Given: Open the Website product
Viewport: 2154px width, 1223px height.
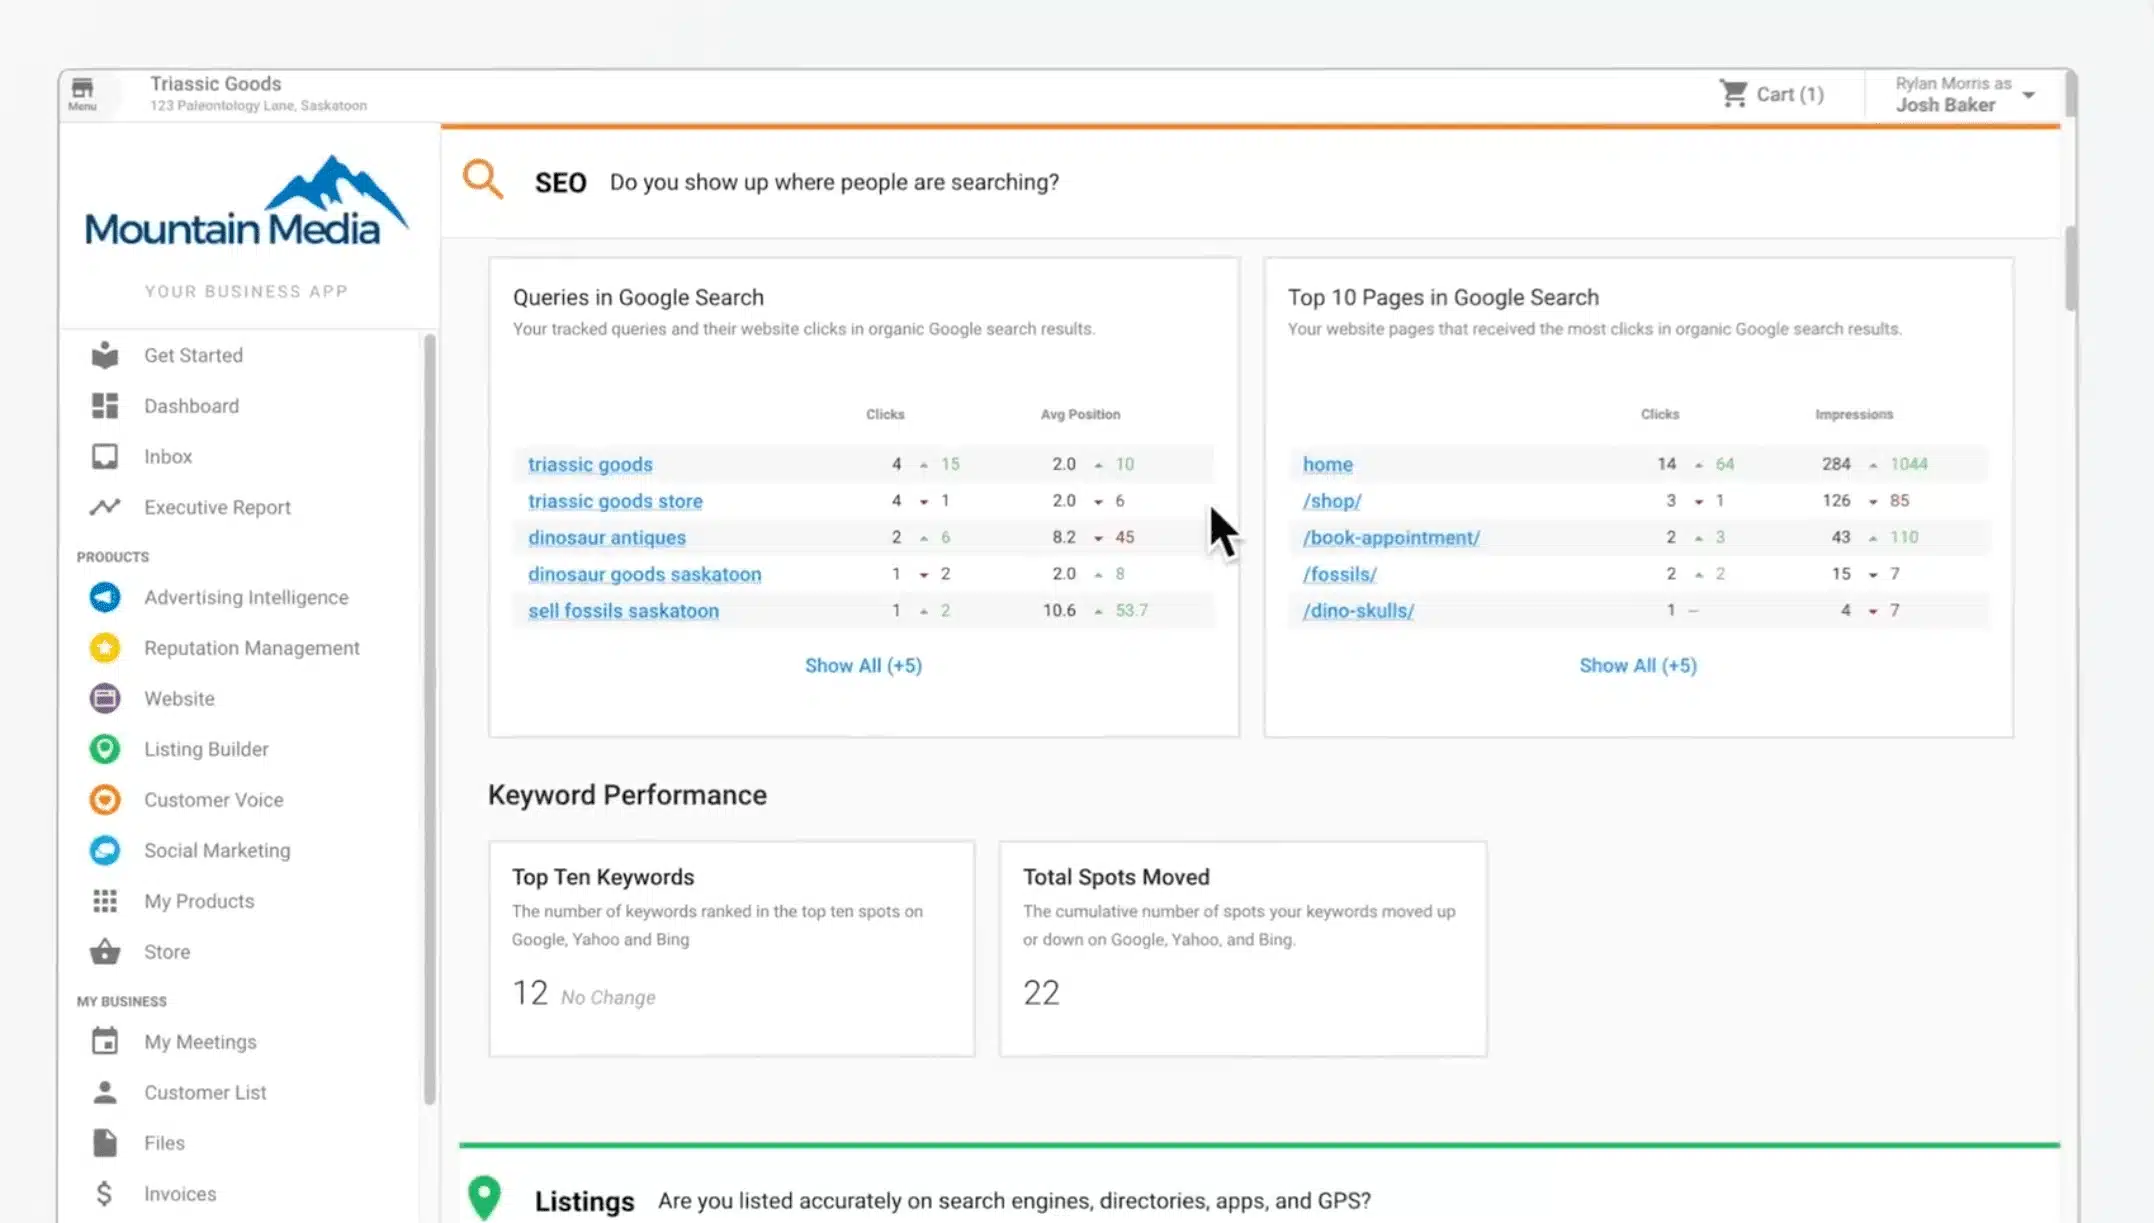Looking at the screenshot, I should pyautogui.click(x=179, y=698).
